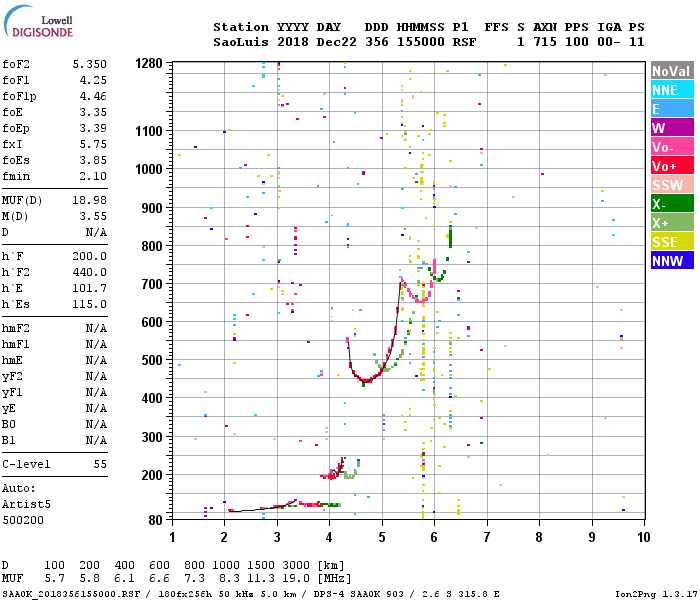Click the fxI value 5.75
The width and height of the screenshot is (700, 600).
93,144
